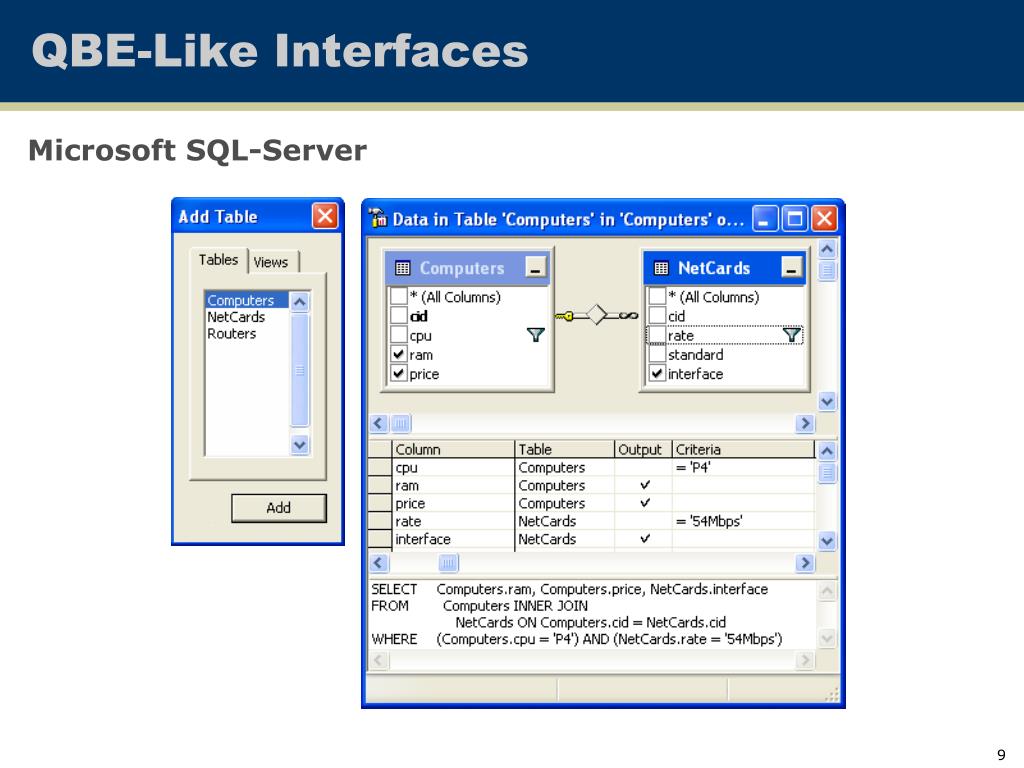The image size is (1024, 768).
Task: Click the key icon on the join line
Action: click(x=564, y=316)
